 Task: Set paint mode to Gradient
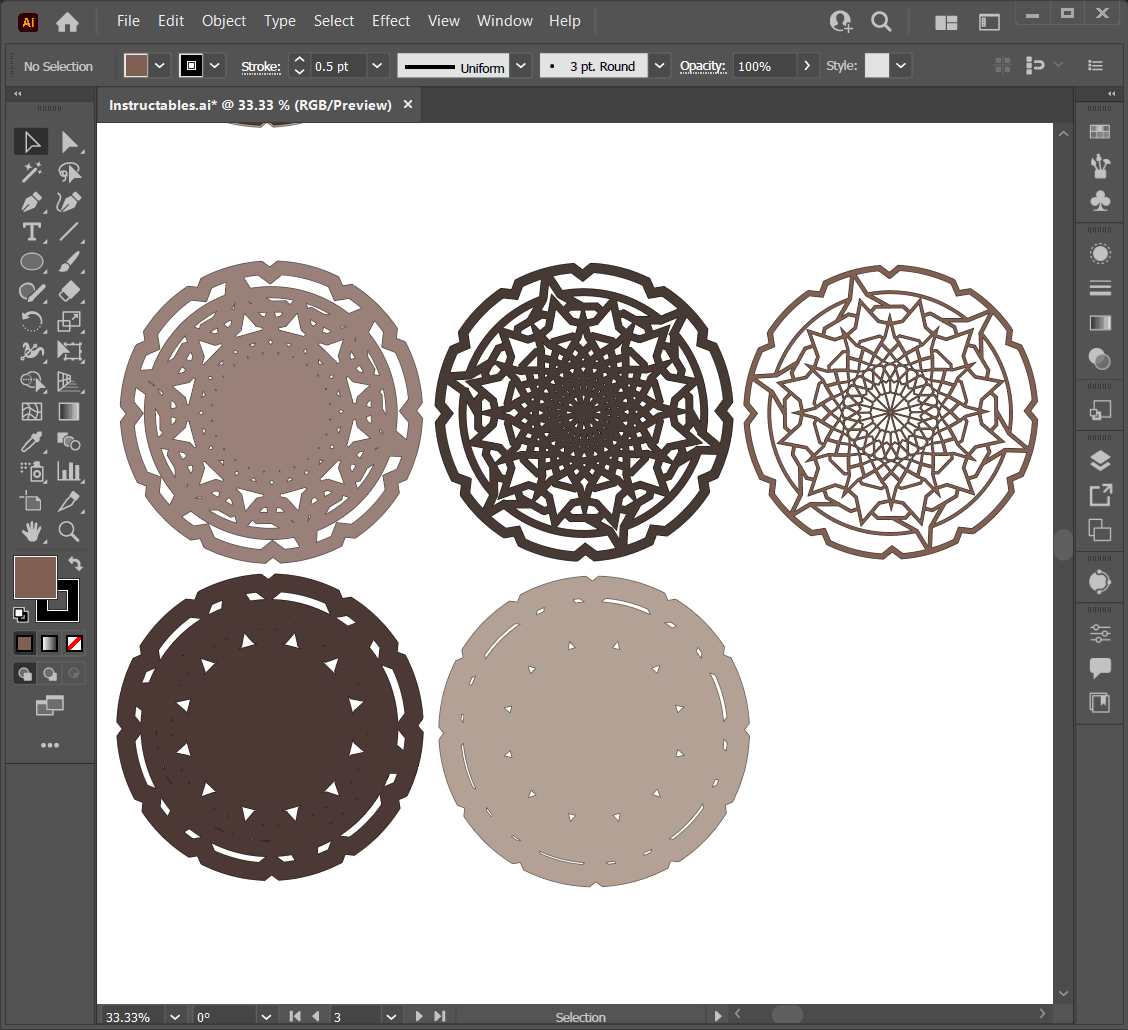(50, 643)
